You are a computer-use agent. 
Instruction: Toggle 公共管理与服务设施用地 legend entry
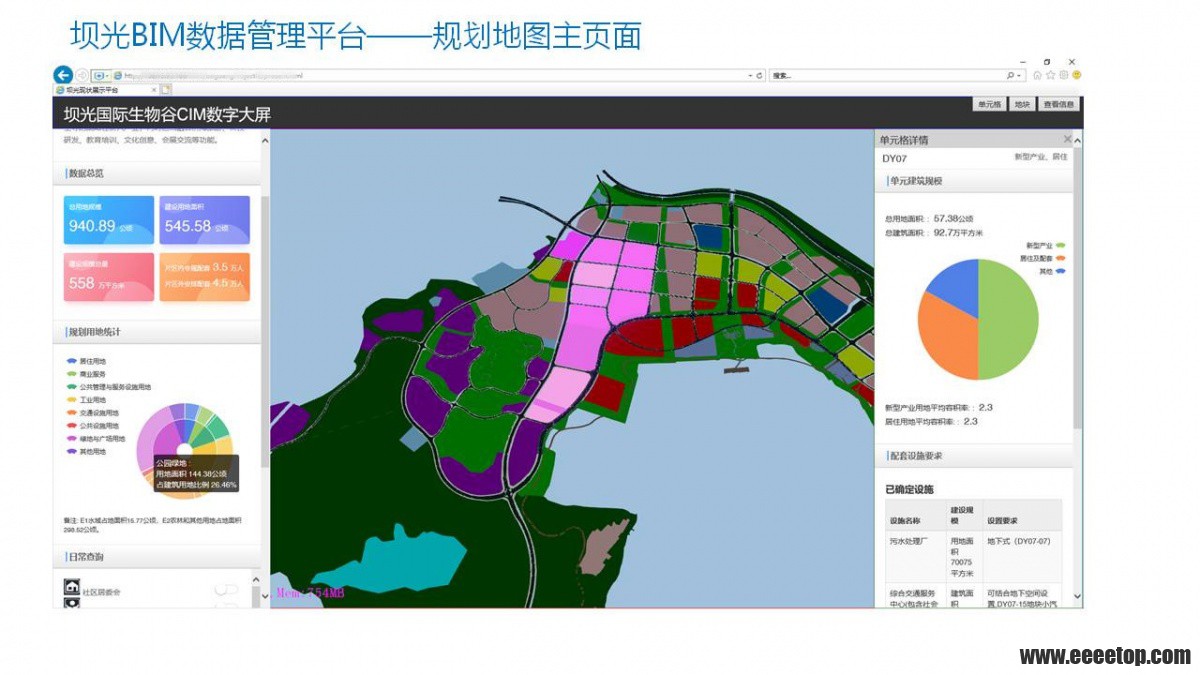click(x=108, y=387)
